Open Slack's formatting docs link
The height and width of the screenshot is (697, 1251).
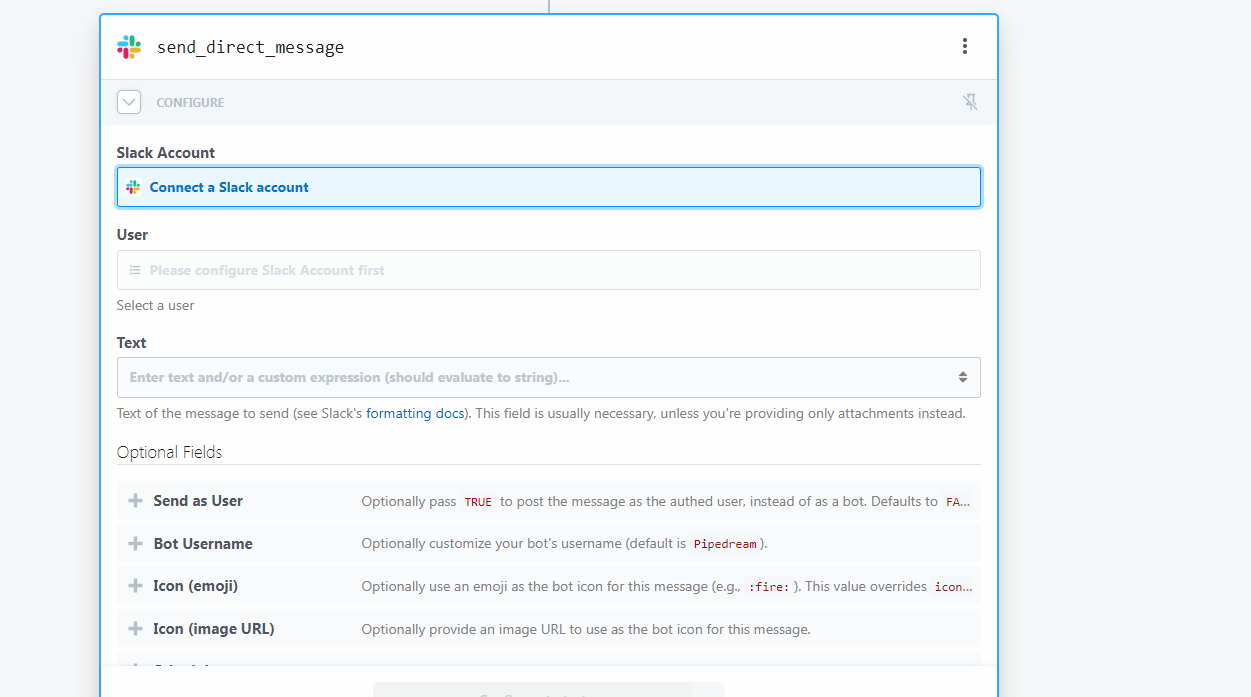click(415, 413)
